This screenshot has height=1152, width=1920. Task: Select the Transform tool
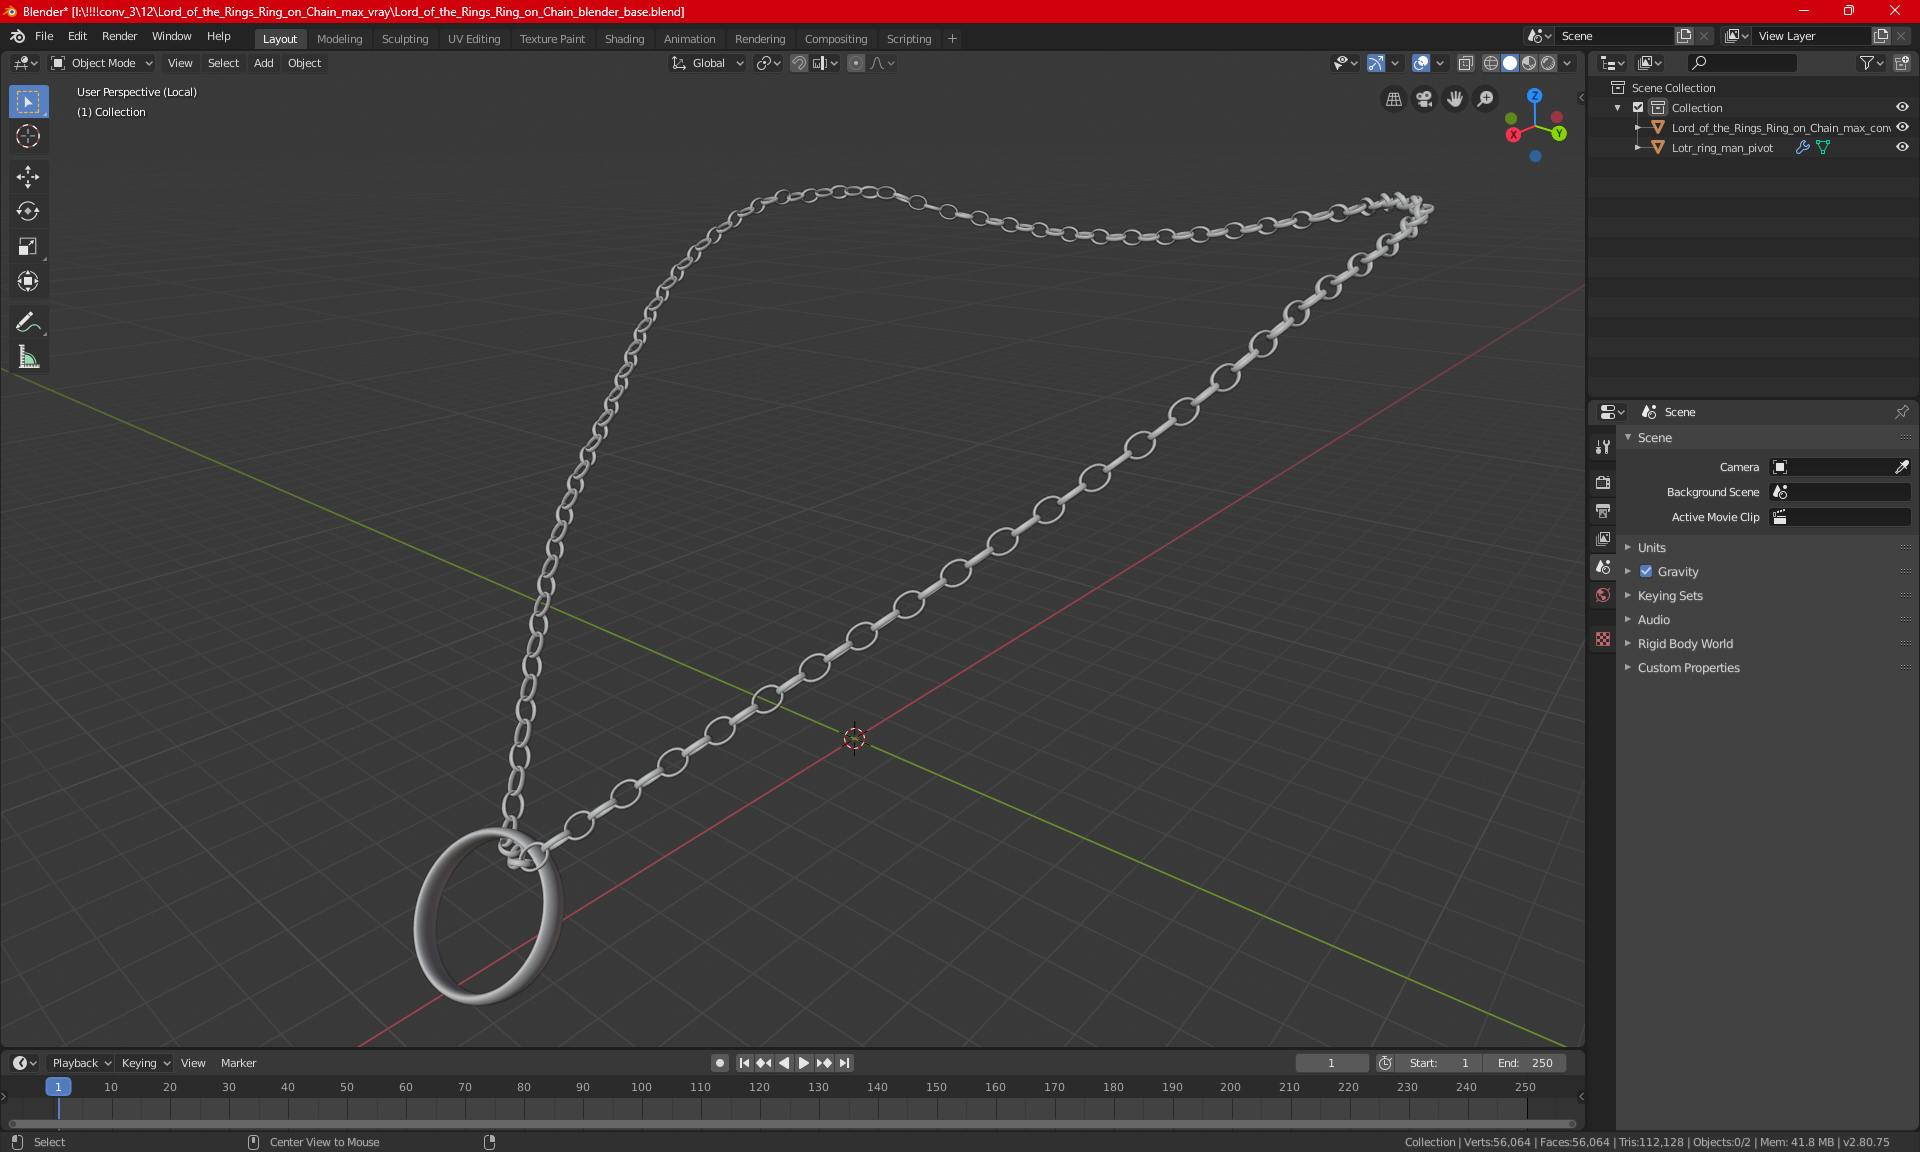[x=28, y=282]
